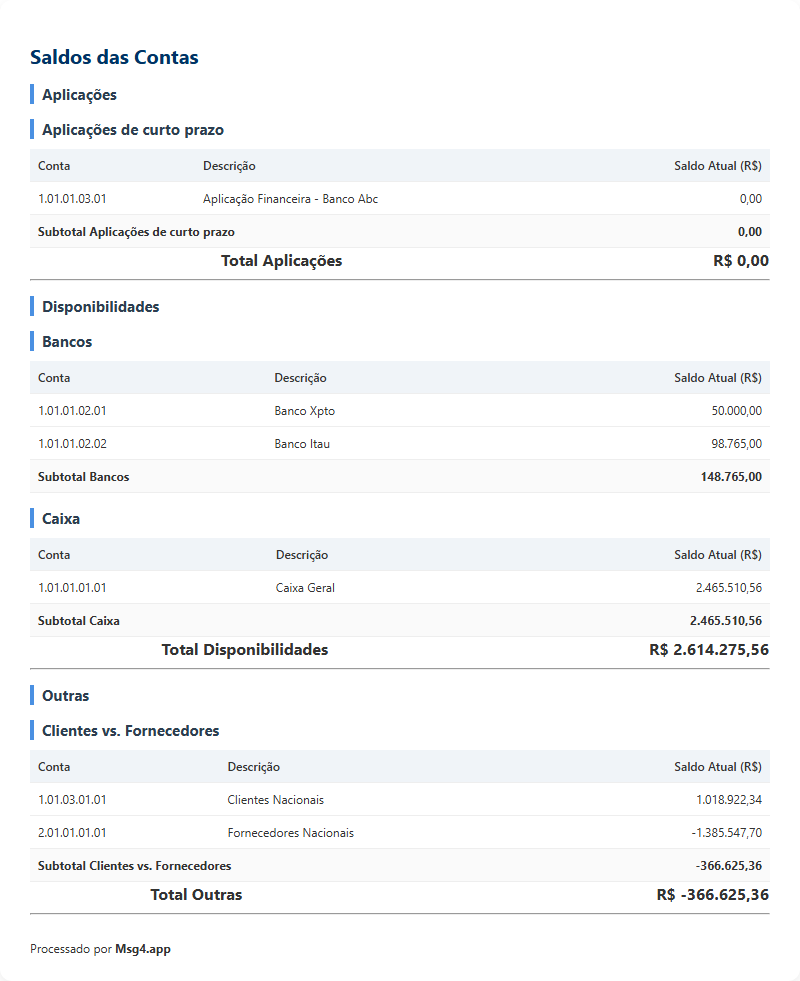Select the R$ 2.614.275,56 total amount
This screenshot has height=981, width=800.
tap(709, 650)
